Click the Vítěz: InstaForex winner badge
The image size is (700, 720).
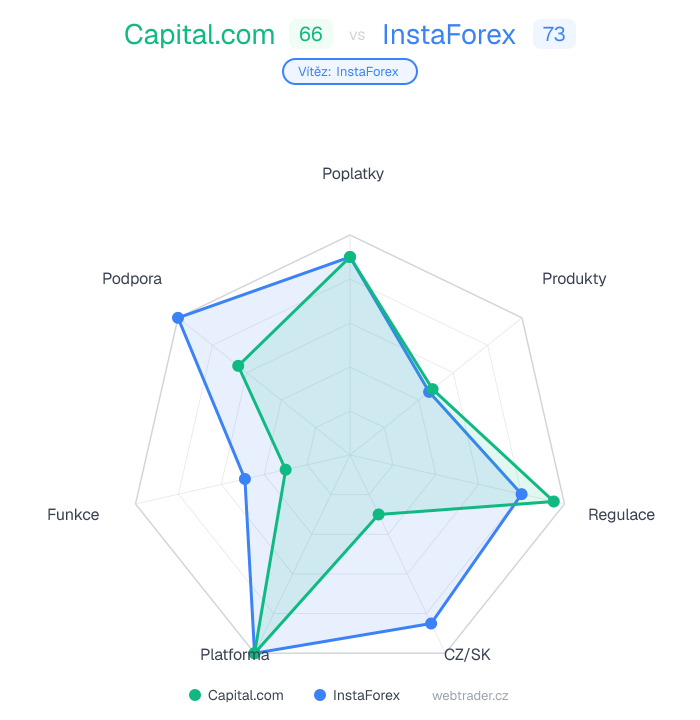350,71
